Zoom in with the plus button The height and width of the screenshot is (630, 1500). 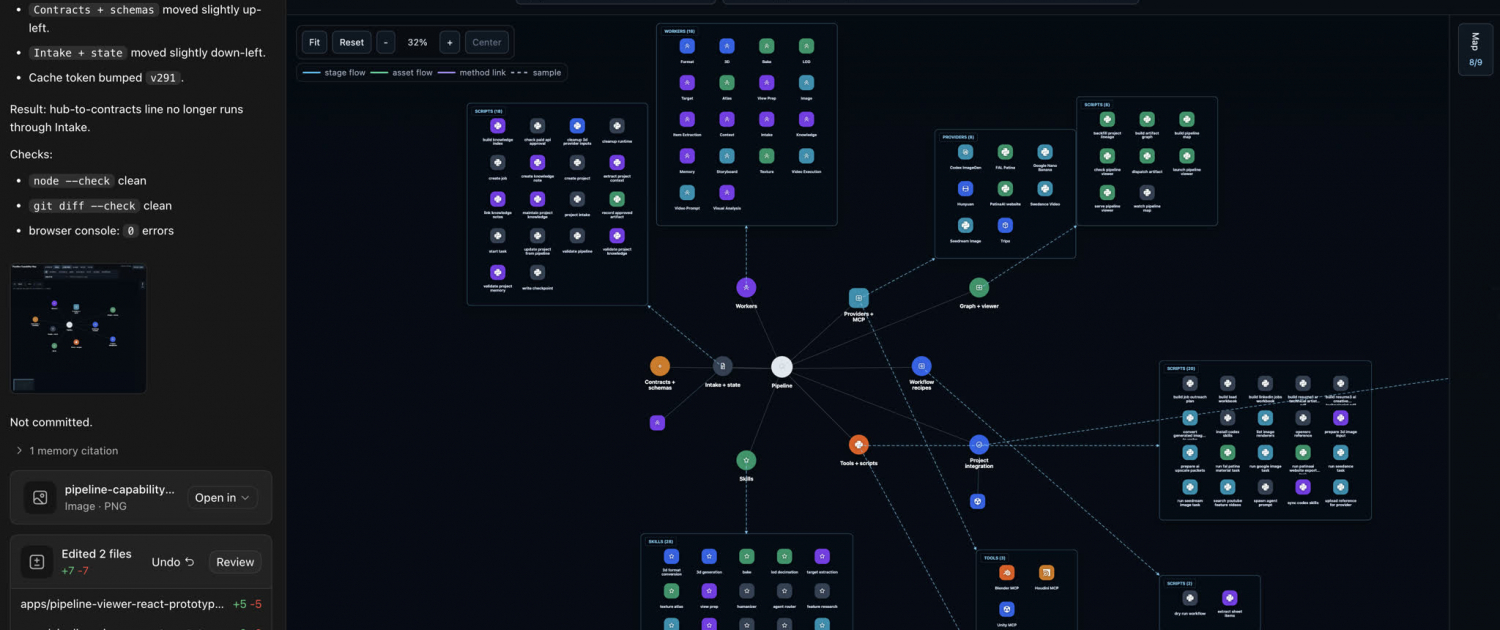449,42
